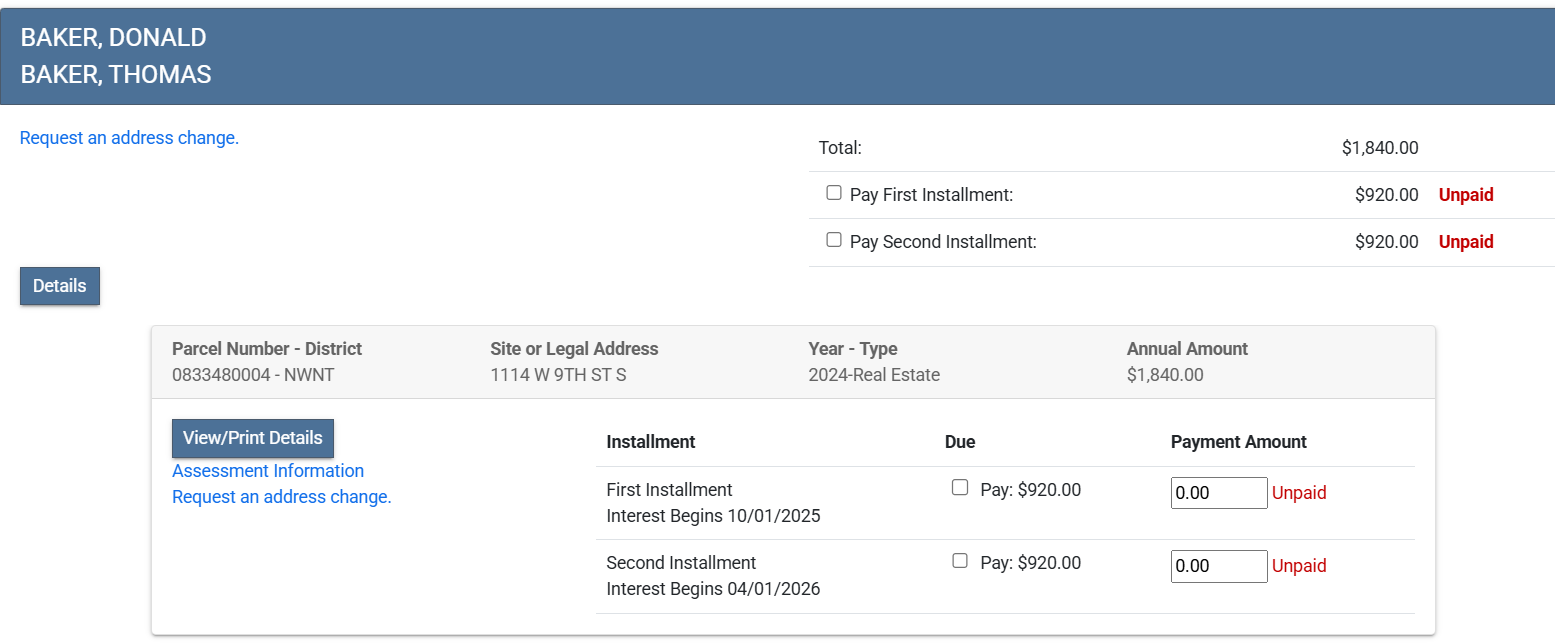Click the 2024-Real Estate year type
Image resolution: width=1555 pixels, height=644 pixels.
(874, 376)
